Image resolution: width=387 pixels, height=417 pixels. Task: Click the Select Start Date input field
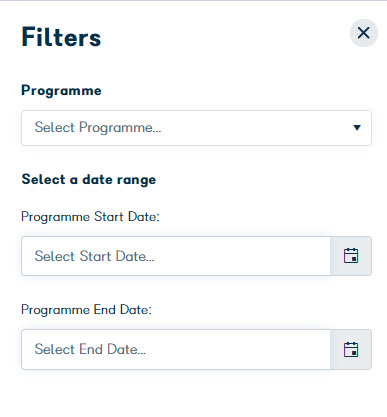coord(176,256)
